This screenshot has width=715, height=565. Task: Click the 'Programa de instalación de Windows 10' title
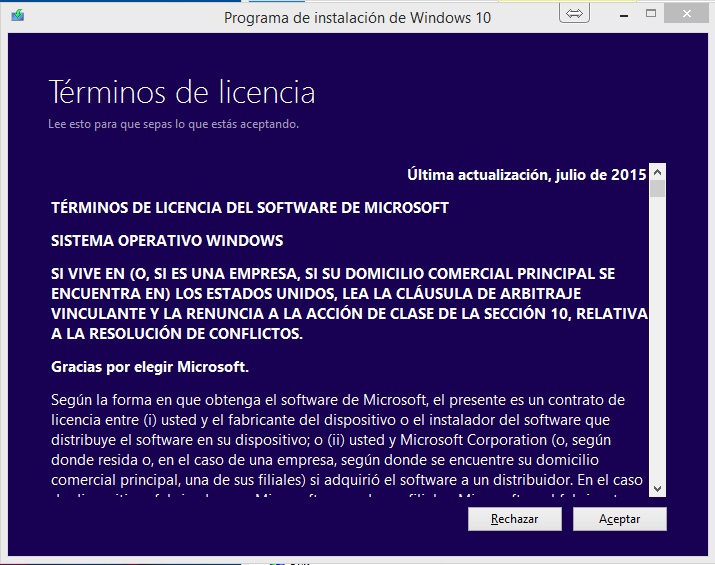point(357,18)
